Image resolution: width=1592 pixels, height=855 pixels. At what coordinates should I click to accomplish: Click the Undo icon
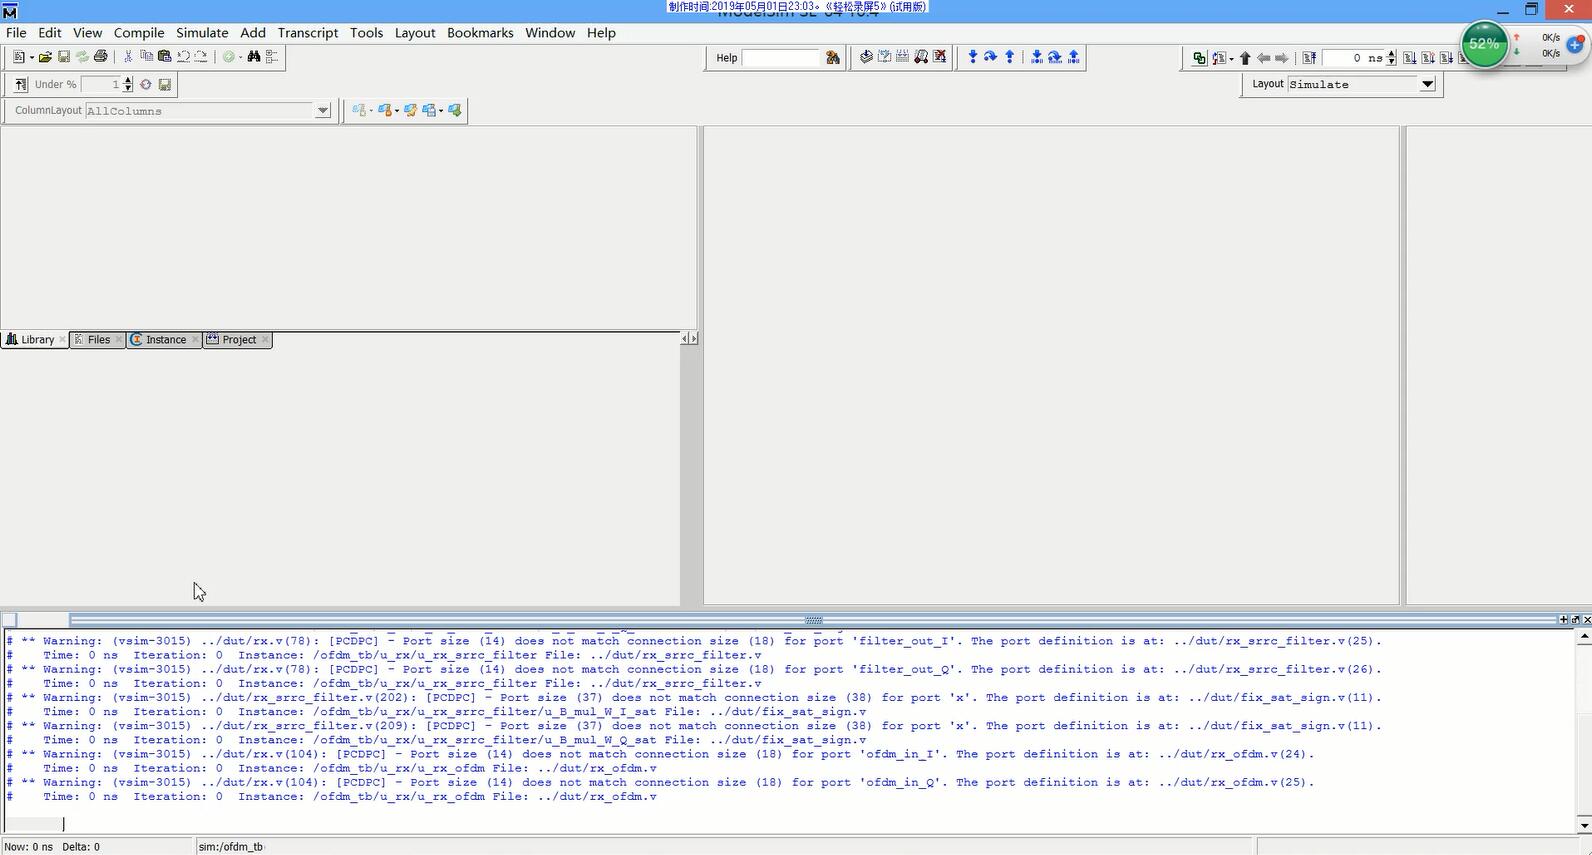pyautogui.click(x=183, y=57)
